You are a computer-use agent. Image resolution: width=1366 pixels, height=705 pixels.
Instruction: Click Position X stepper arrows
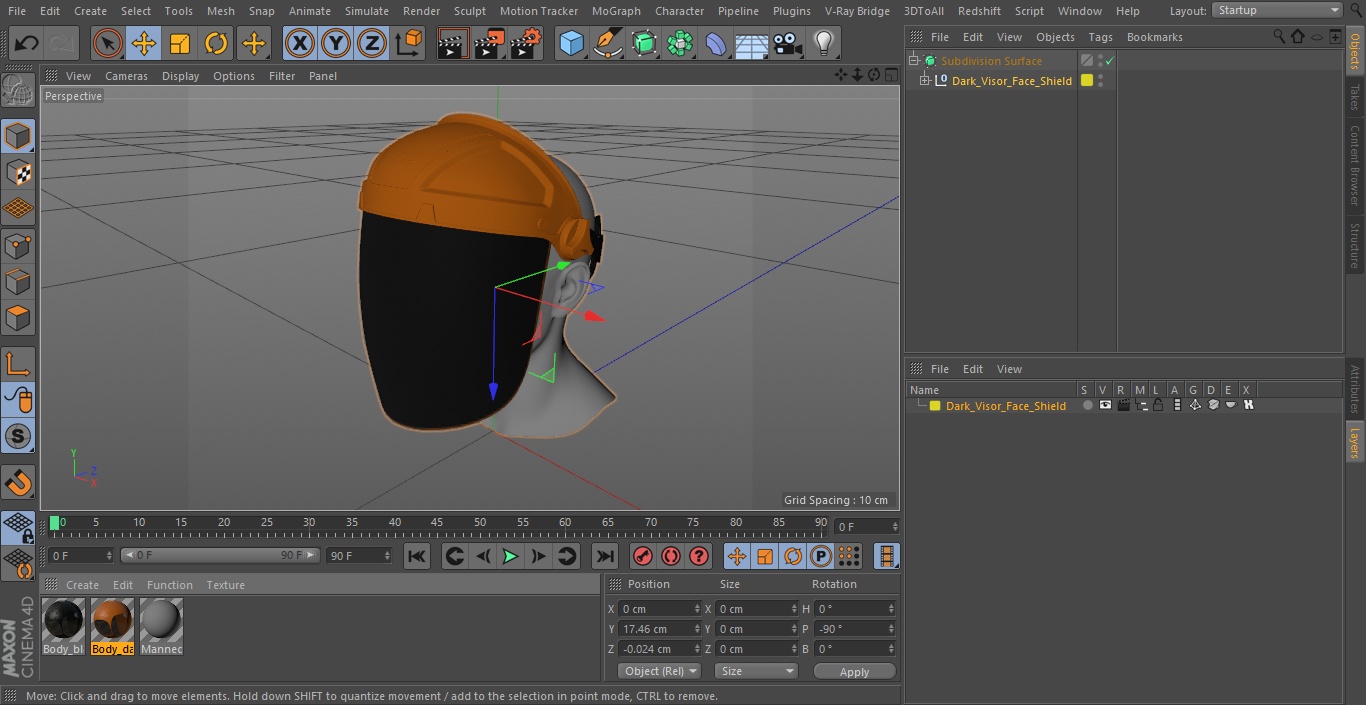(x=698, y=609)
